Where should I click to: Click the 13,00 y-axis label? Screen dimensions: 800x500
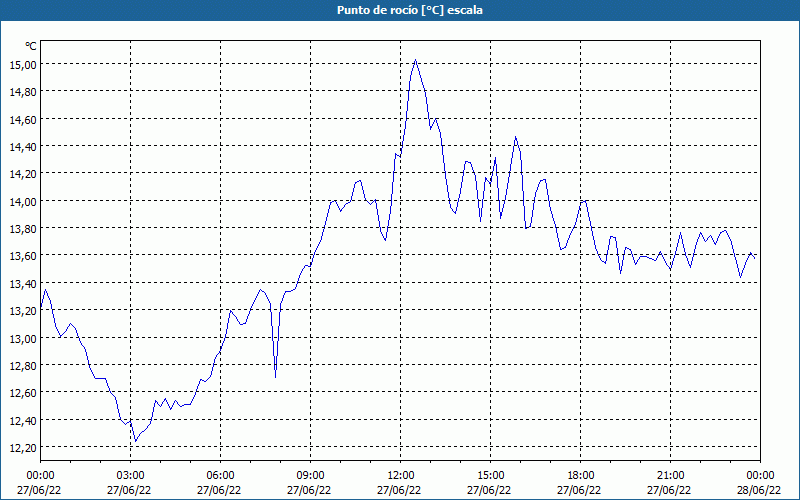(23, 338)
